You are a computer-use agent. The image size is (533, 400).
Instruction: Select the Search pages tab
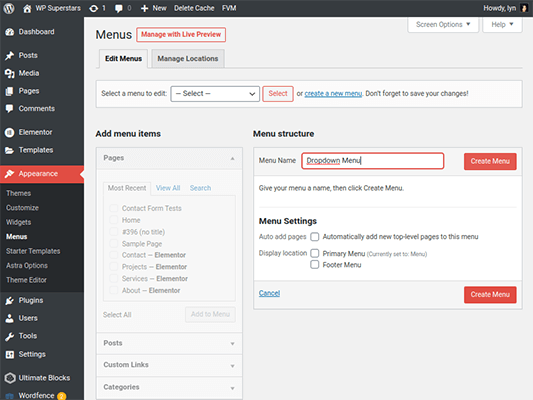coord(200,188)
